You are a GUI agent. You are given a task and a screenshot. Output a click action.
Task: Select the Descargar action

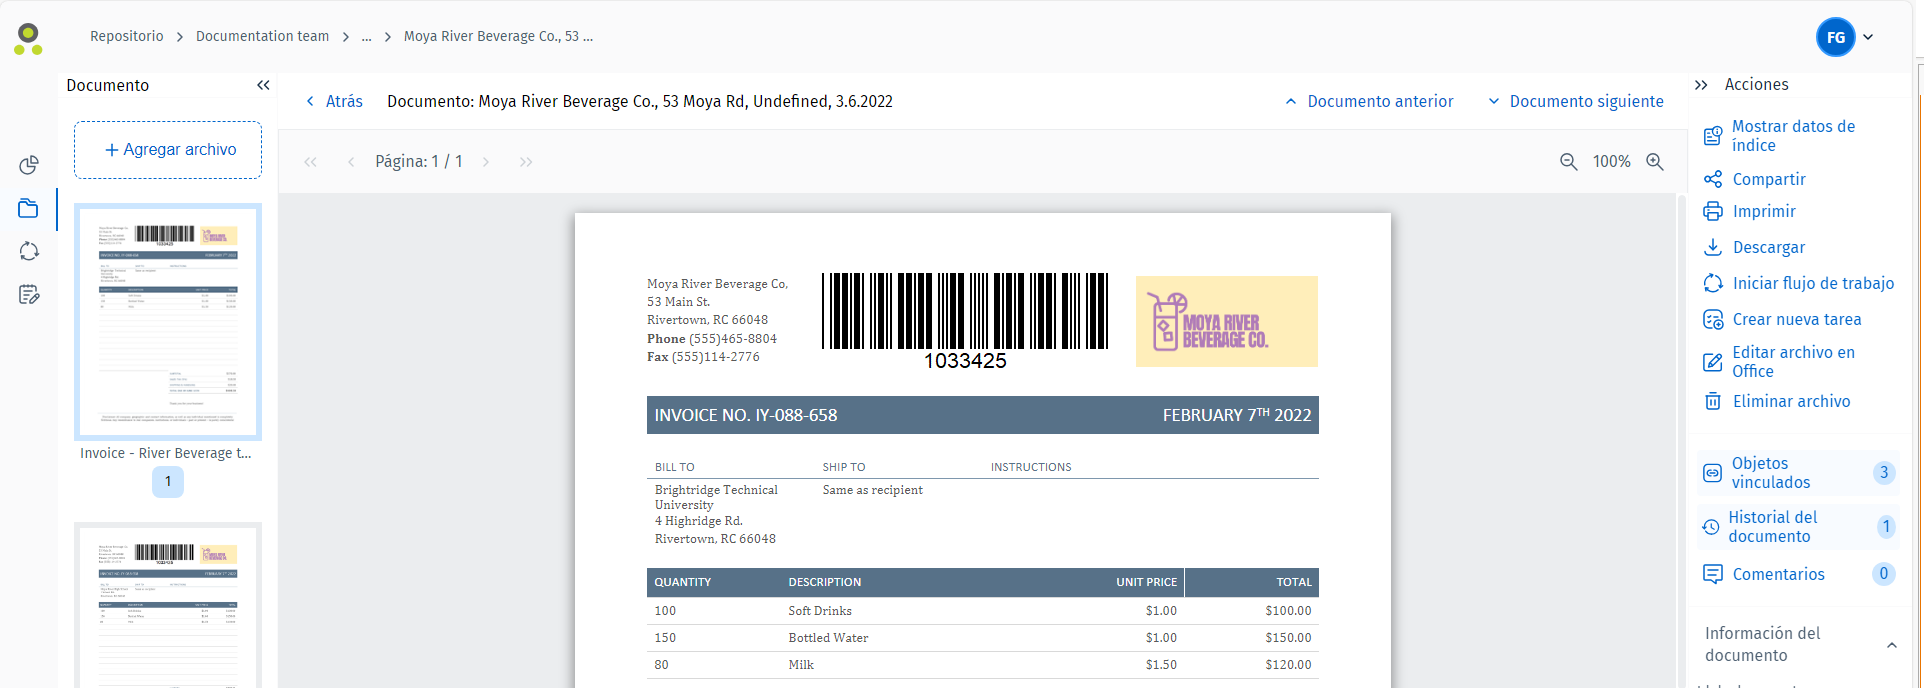[x=1769, y=247]
